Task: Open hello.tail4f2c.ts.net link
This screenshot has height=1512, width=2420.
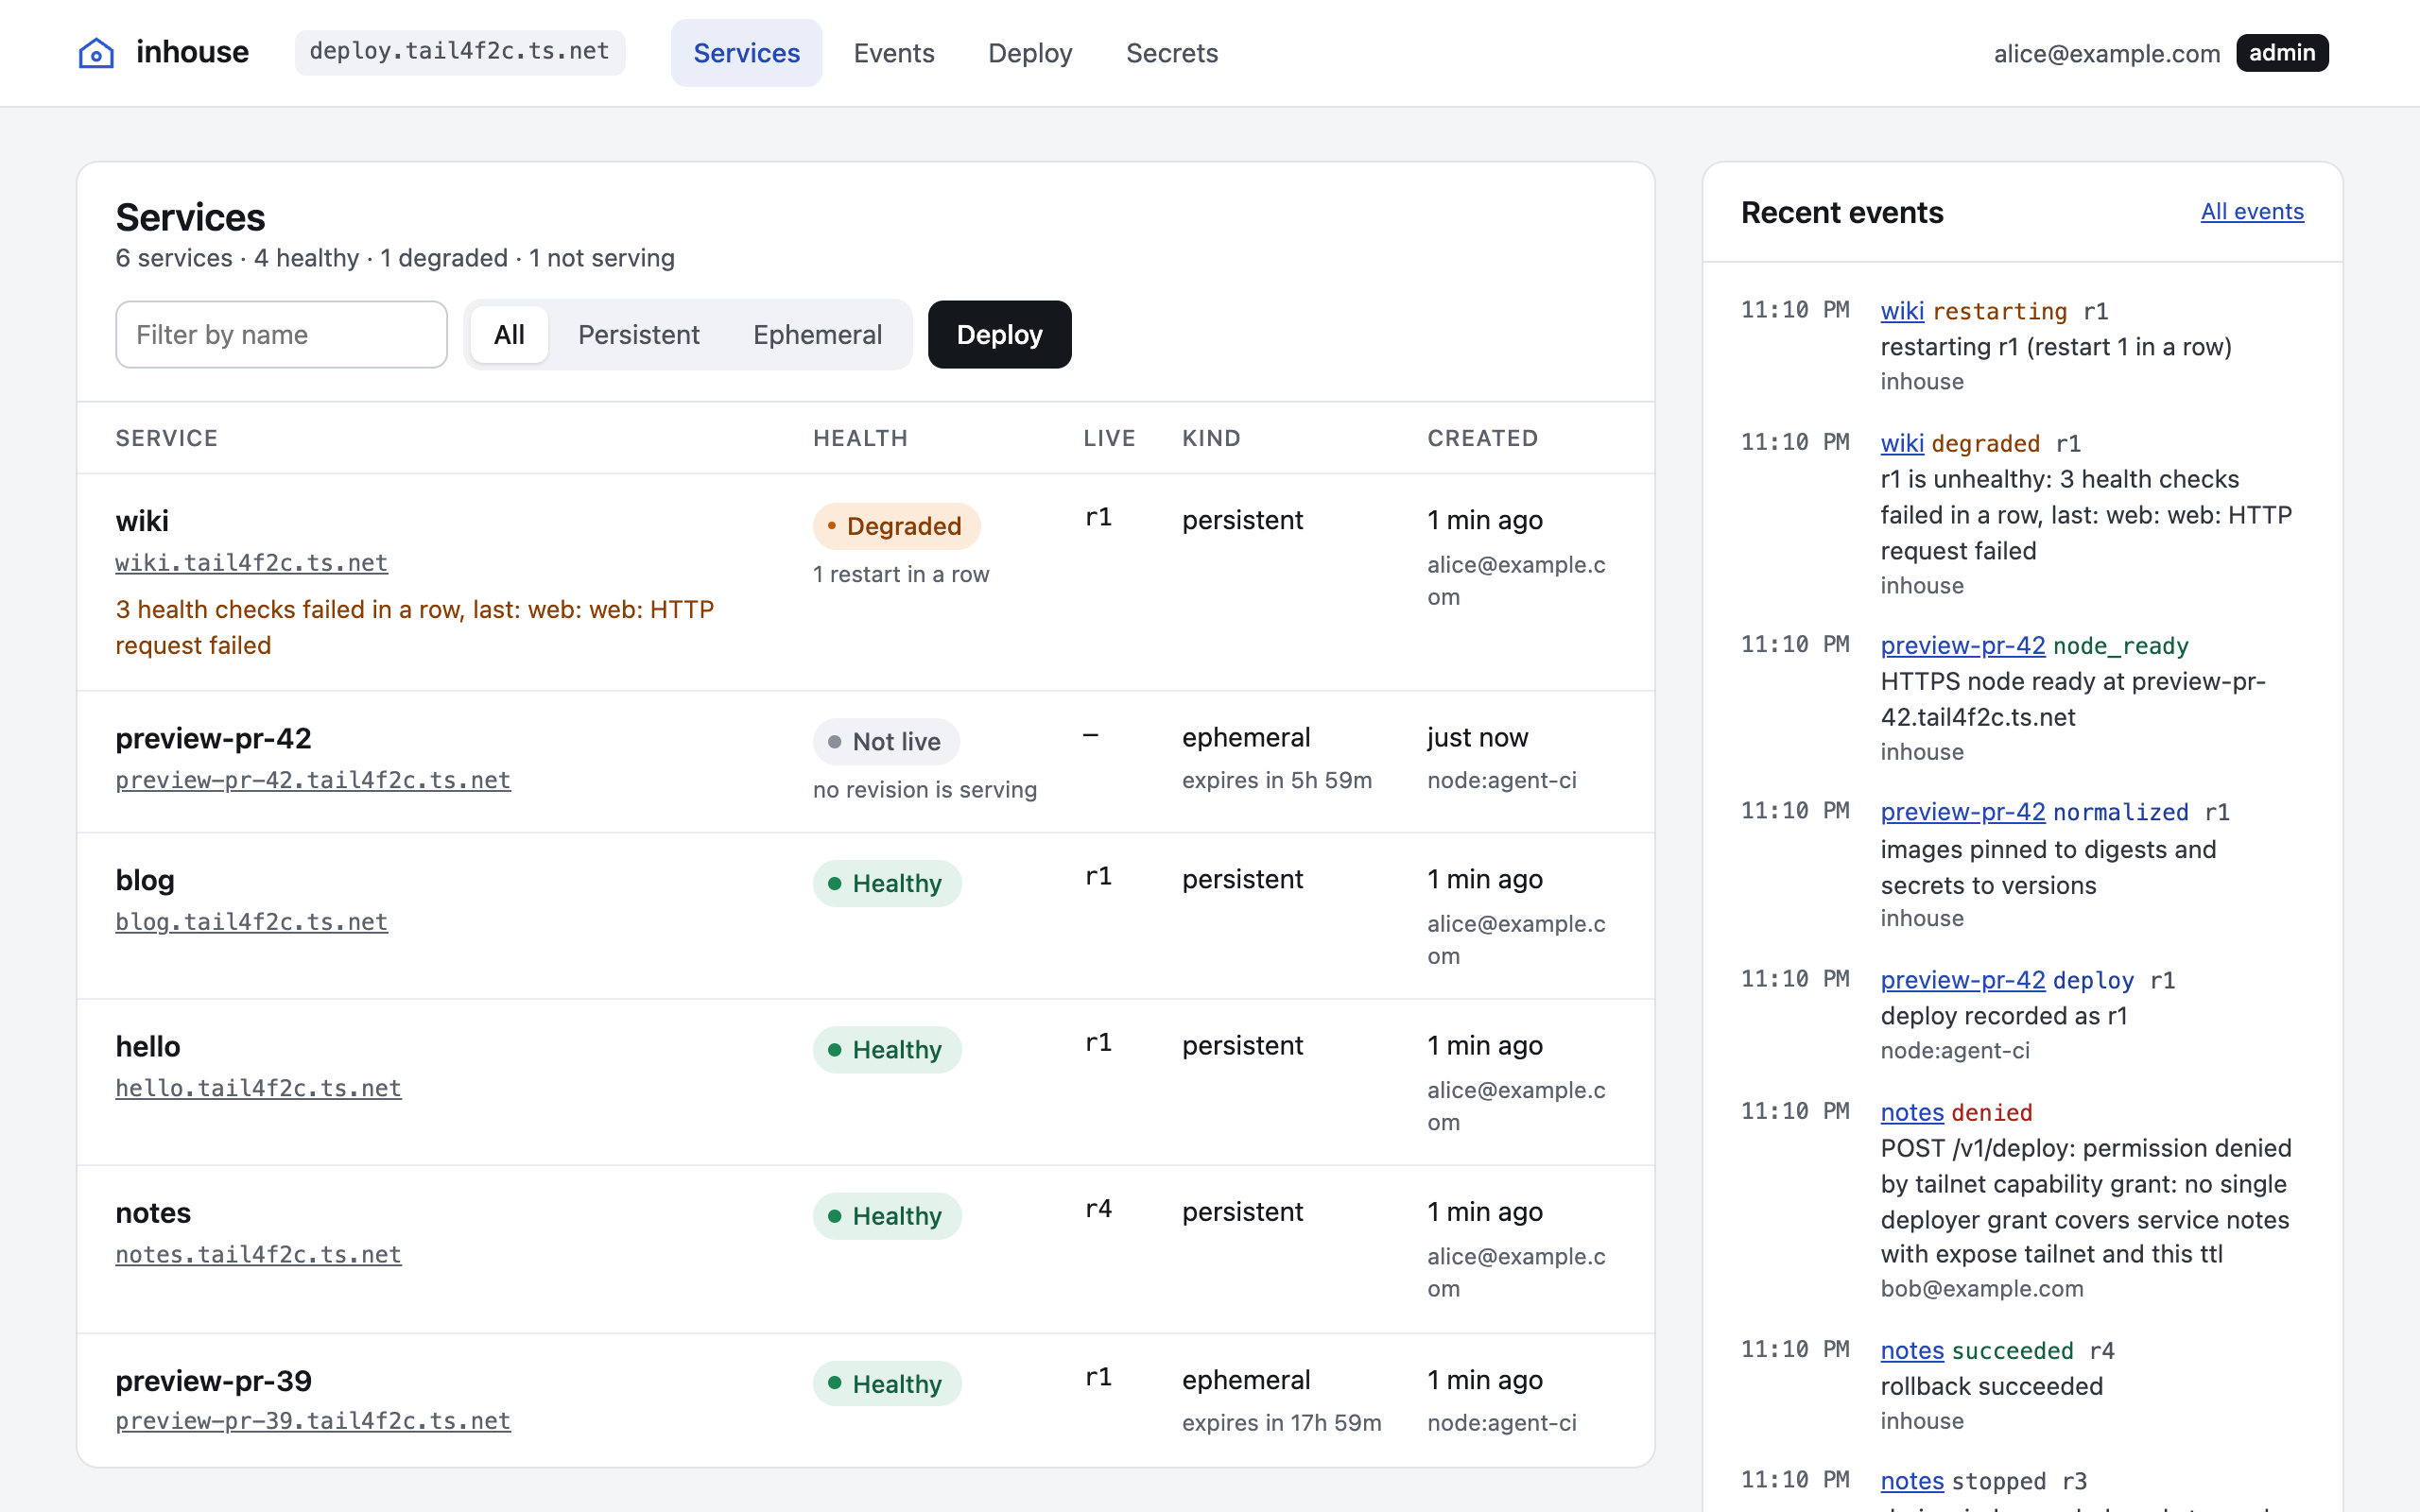Action: click(258, 1088)
